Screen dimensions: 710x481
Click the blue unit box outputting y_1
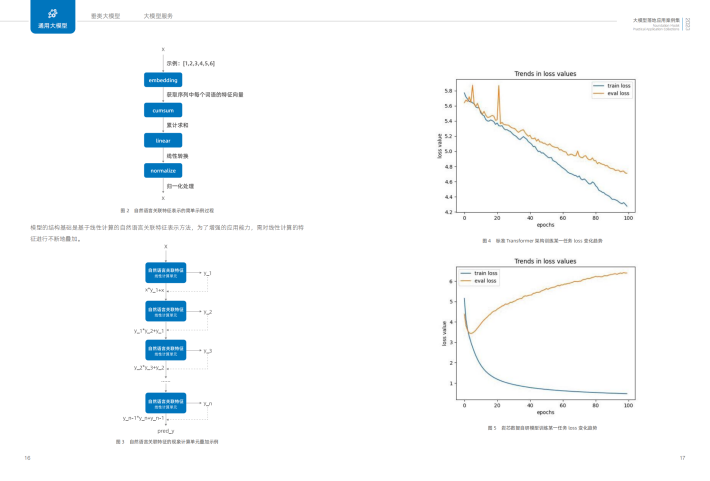pyautogui.click(x=166, y=273)
